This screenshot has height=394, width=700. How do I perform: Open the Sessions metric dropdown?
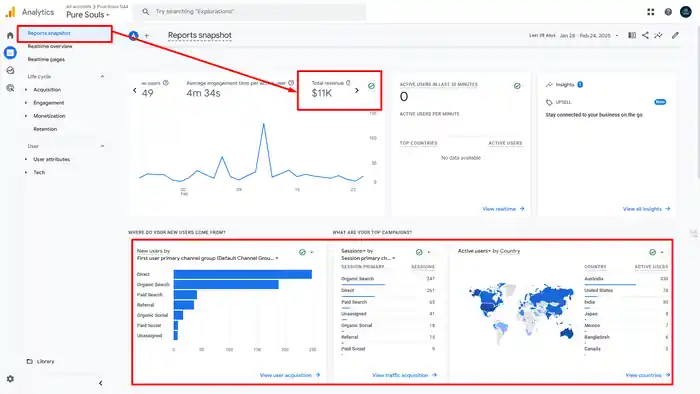[x=354, y=251]
